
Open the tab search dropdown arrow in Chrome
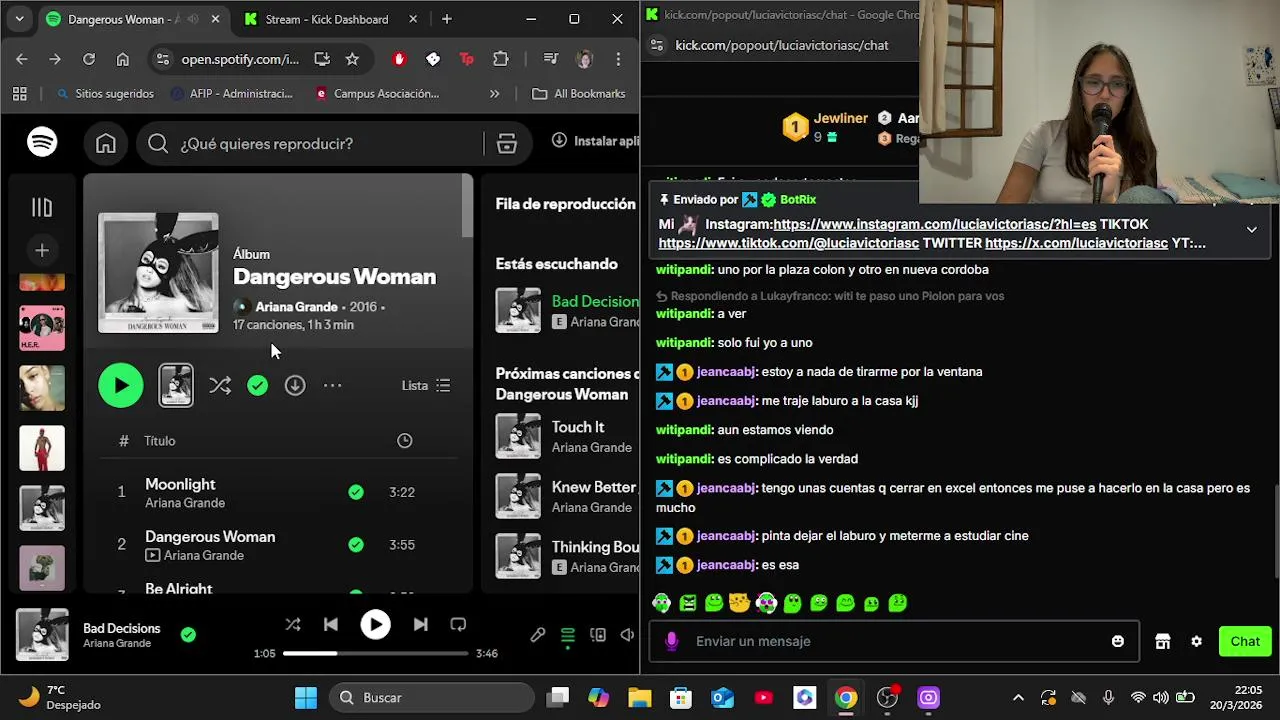pos(19,19)
